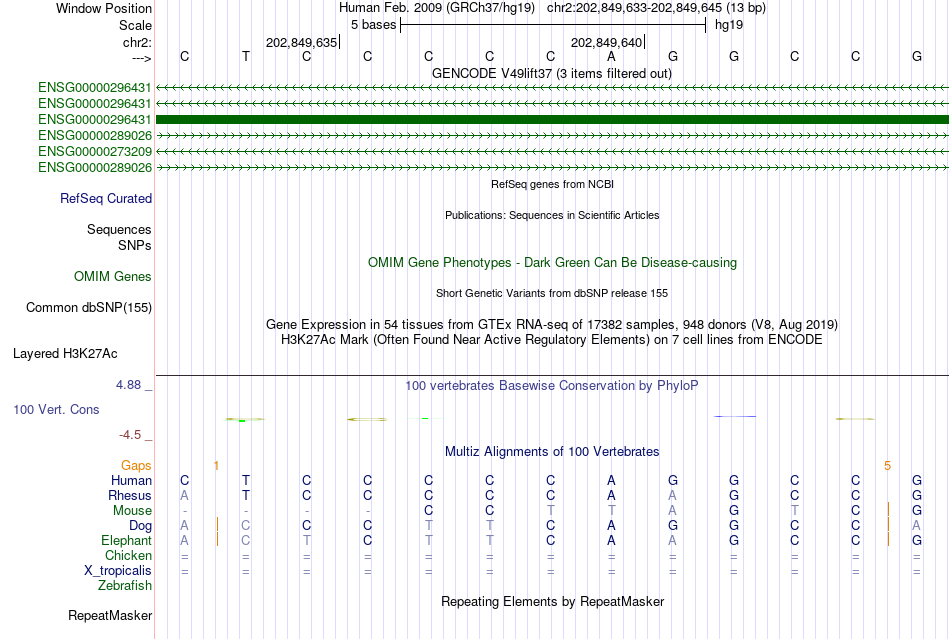Click the GENCODE V49lift37 track title
Image resolution: width=950 pixels, height=639 pixels.
click(551, 74)
